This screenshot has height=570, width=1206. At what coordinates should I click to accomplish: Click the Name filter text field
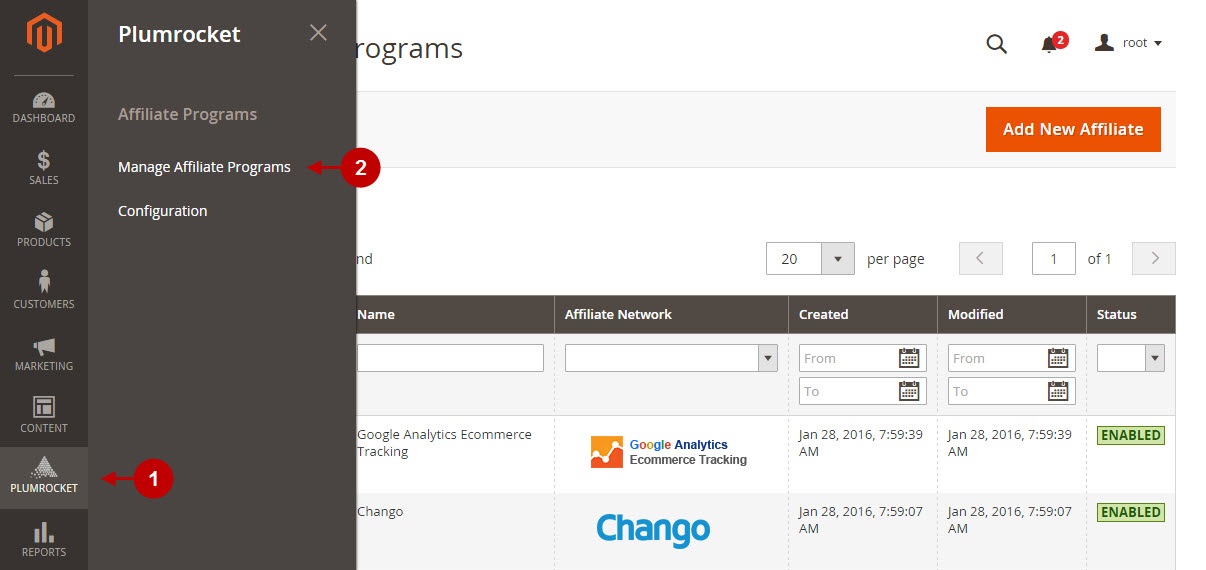coord(450,358)
